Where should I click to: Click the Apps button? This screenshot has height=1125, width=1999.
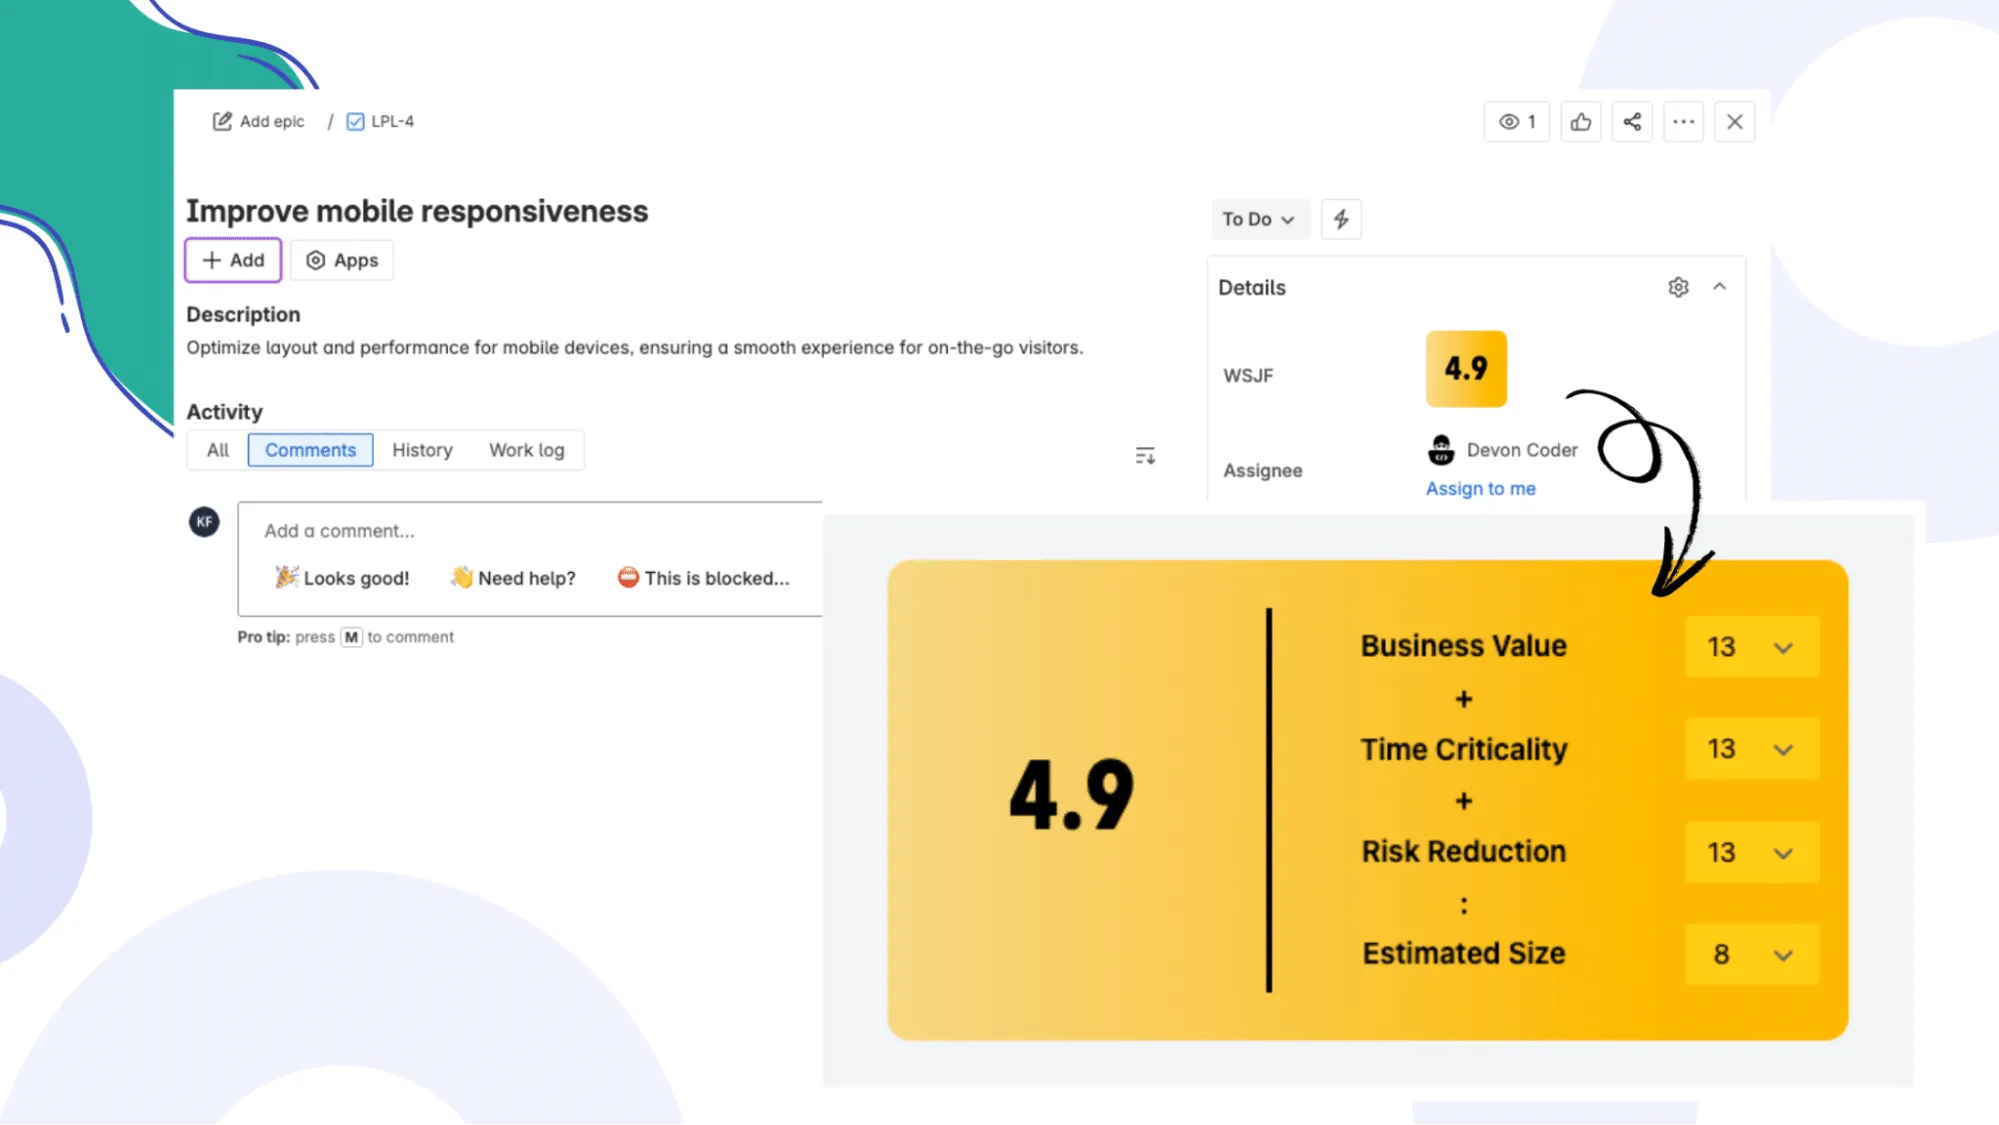click(342, 260)
